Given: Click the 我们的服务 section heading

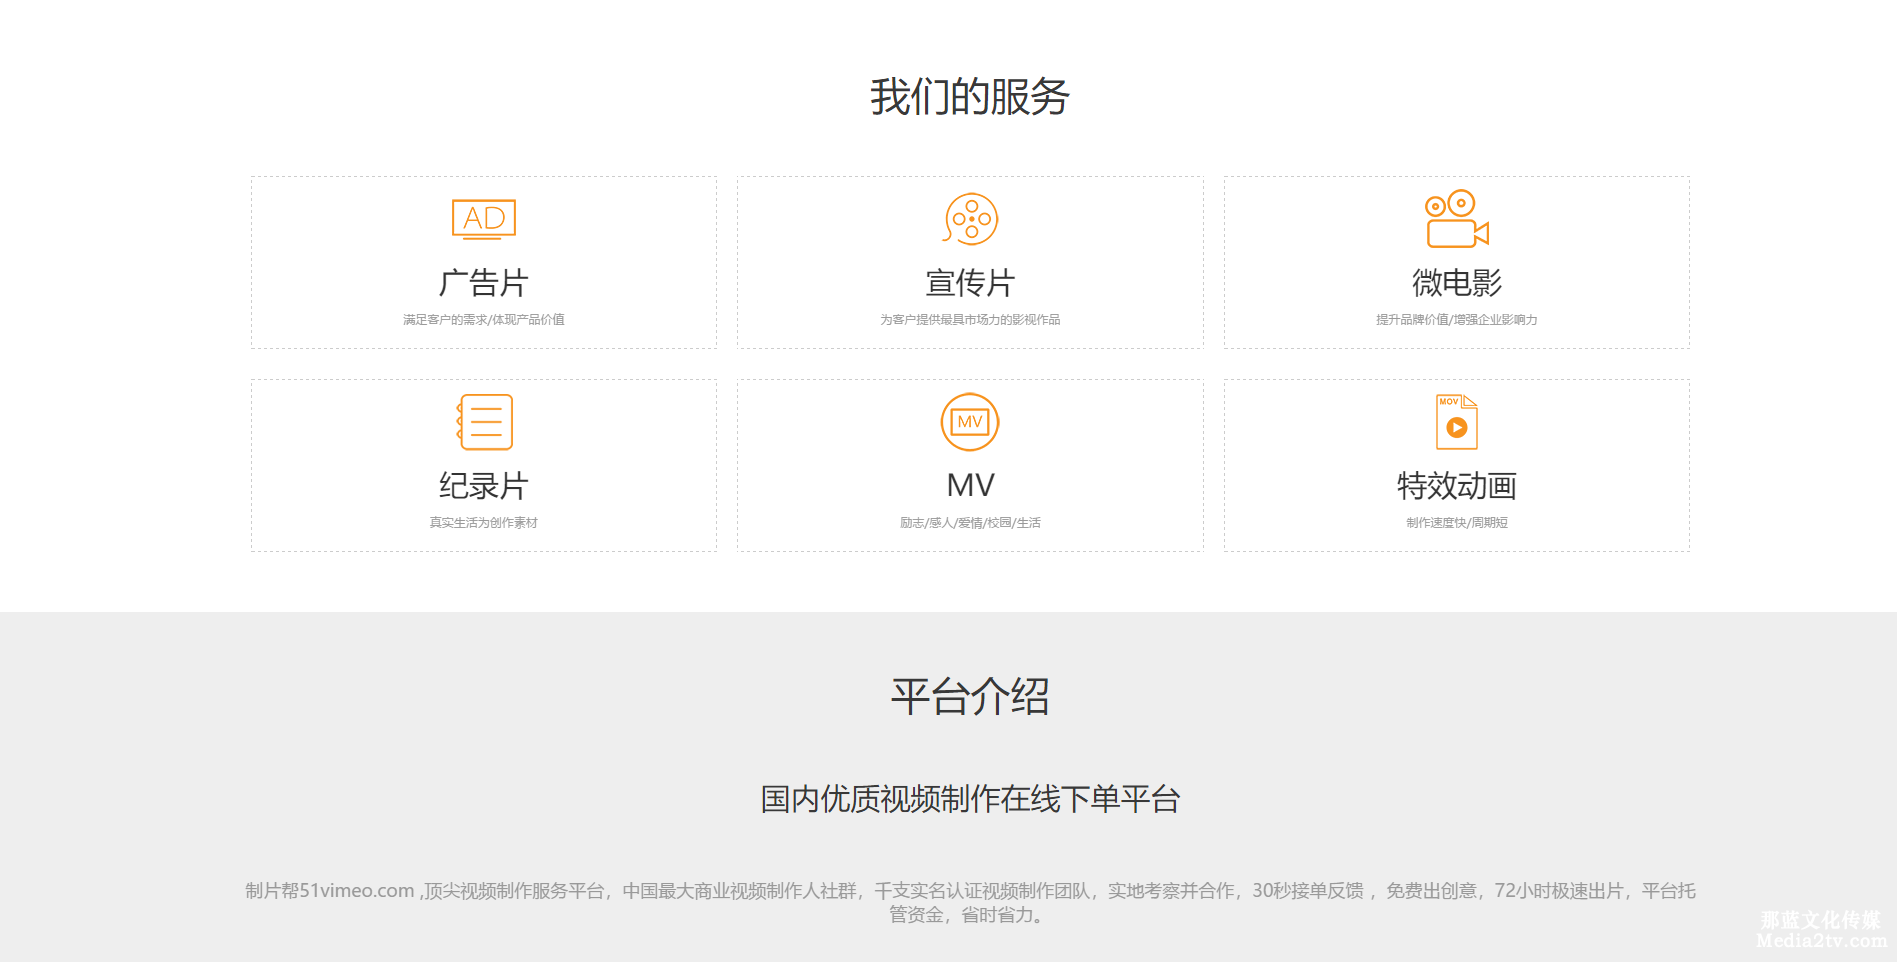Looking at the screenshot, I should (x=968, y=97).
